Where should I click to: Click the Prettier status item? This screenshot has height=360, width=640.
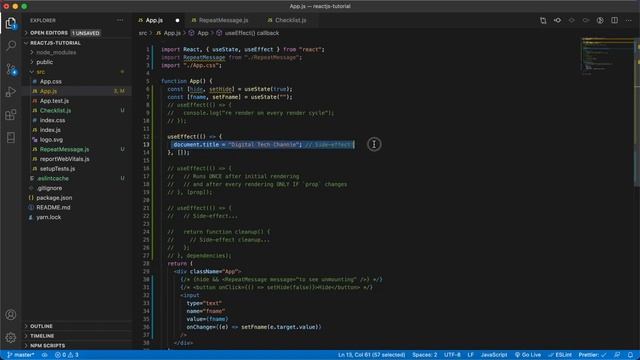(593, 355)
